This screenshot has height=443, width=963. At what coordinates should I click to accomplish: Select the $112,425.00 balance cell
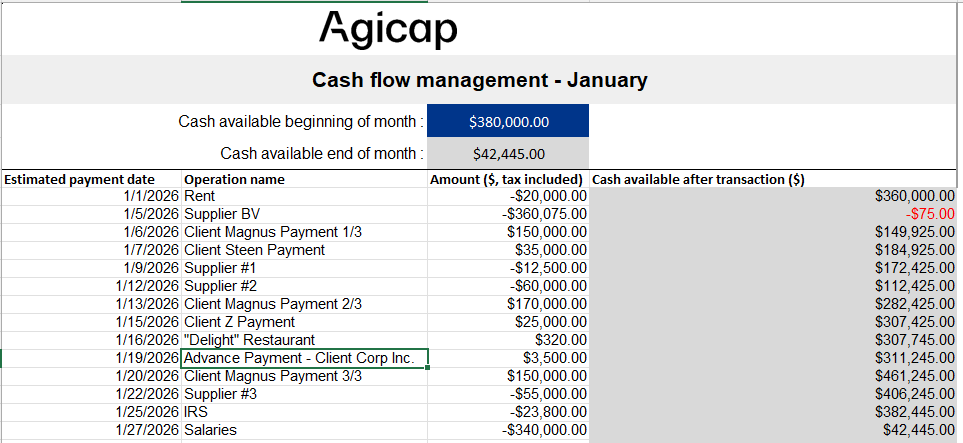pos(773,286)
